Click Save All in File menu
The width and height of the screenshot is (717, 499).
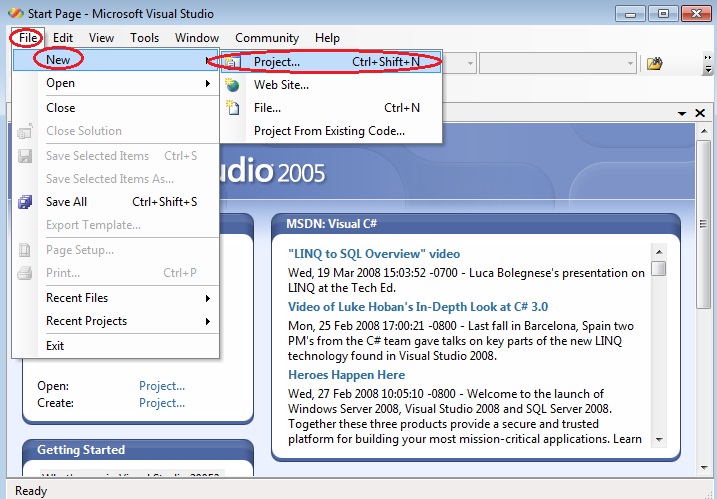point(116,202)
